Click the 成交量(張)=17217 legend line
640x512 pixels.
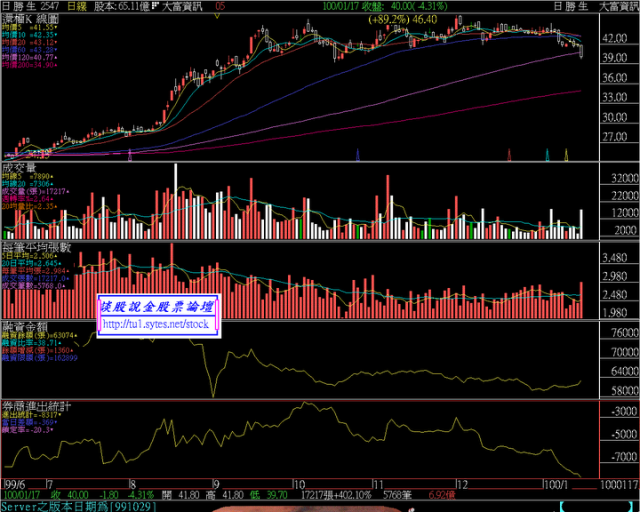[36, 191]
